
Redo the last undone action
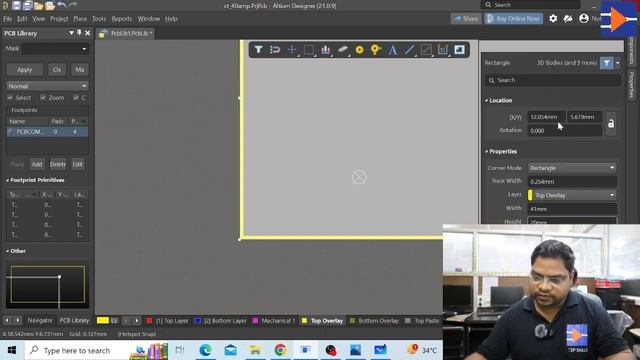(x=73, y=5)
